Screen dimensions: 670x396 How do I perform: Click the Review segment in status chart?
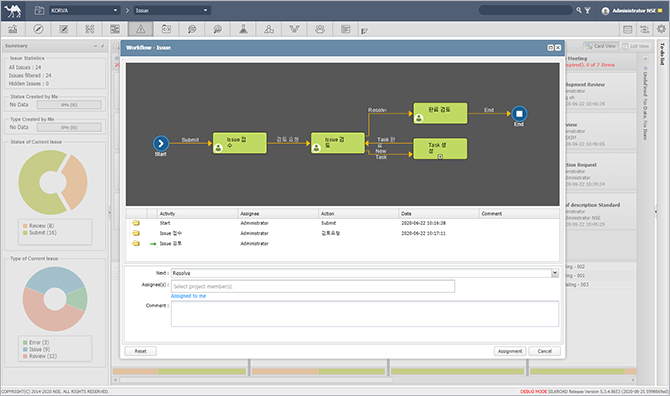76,181
